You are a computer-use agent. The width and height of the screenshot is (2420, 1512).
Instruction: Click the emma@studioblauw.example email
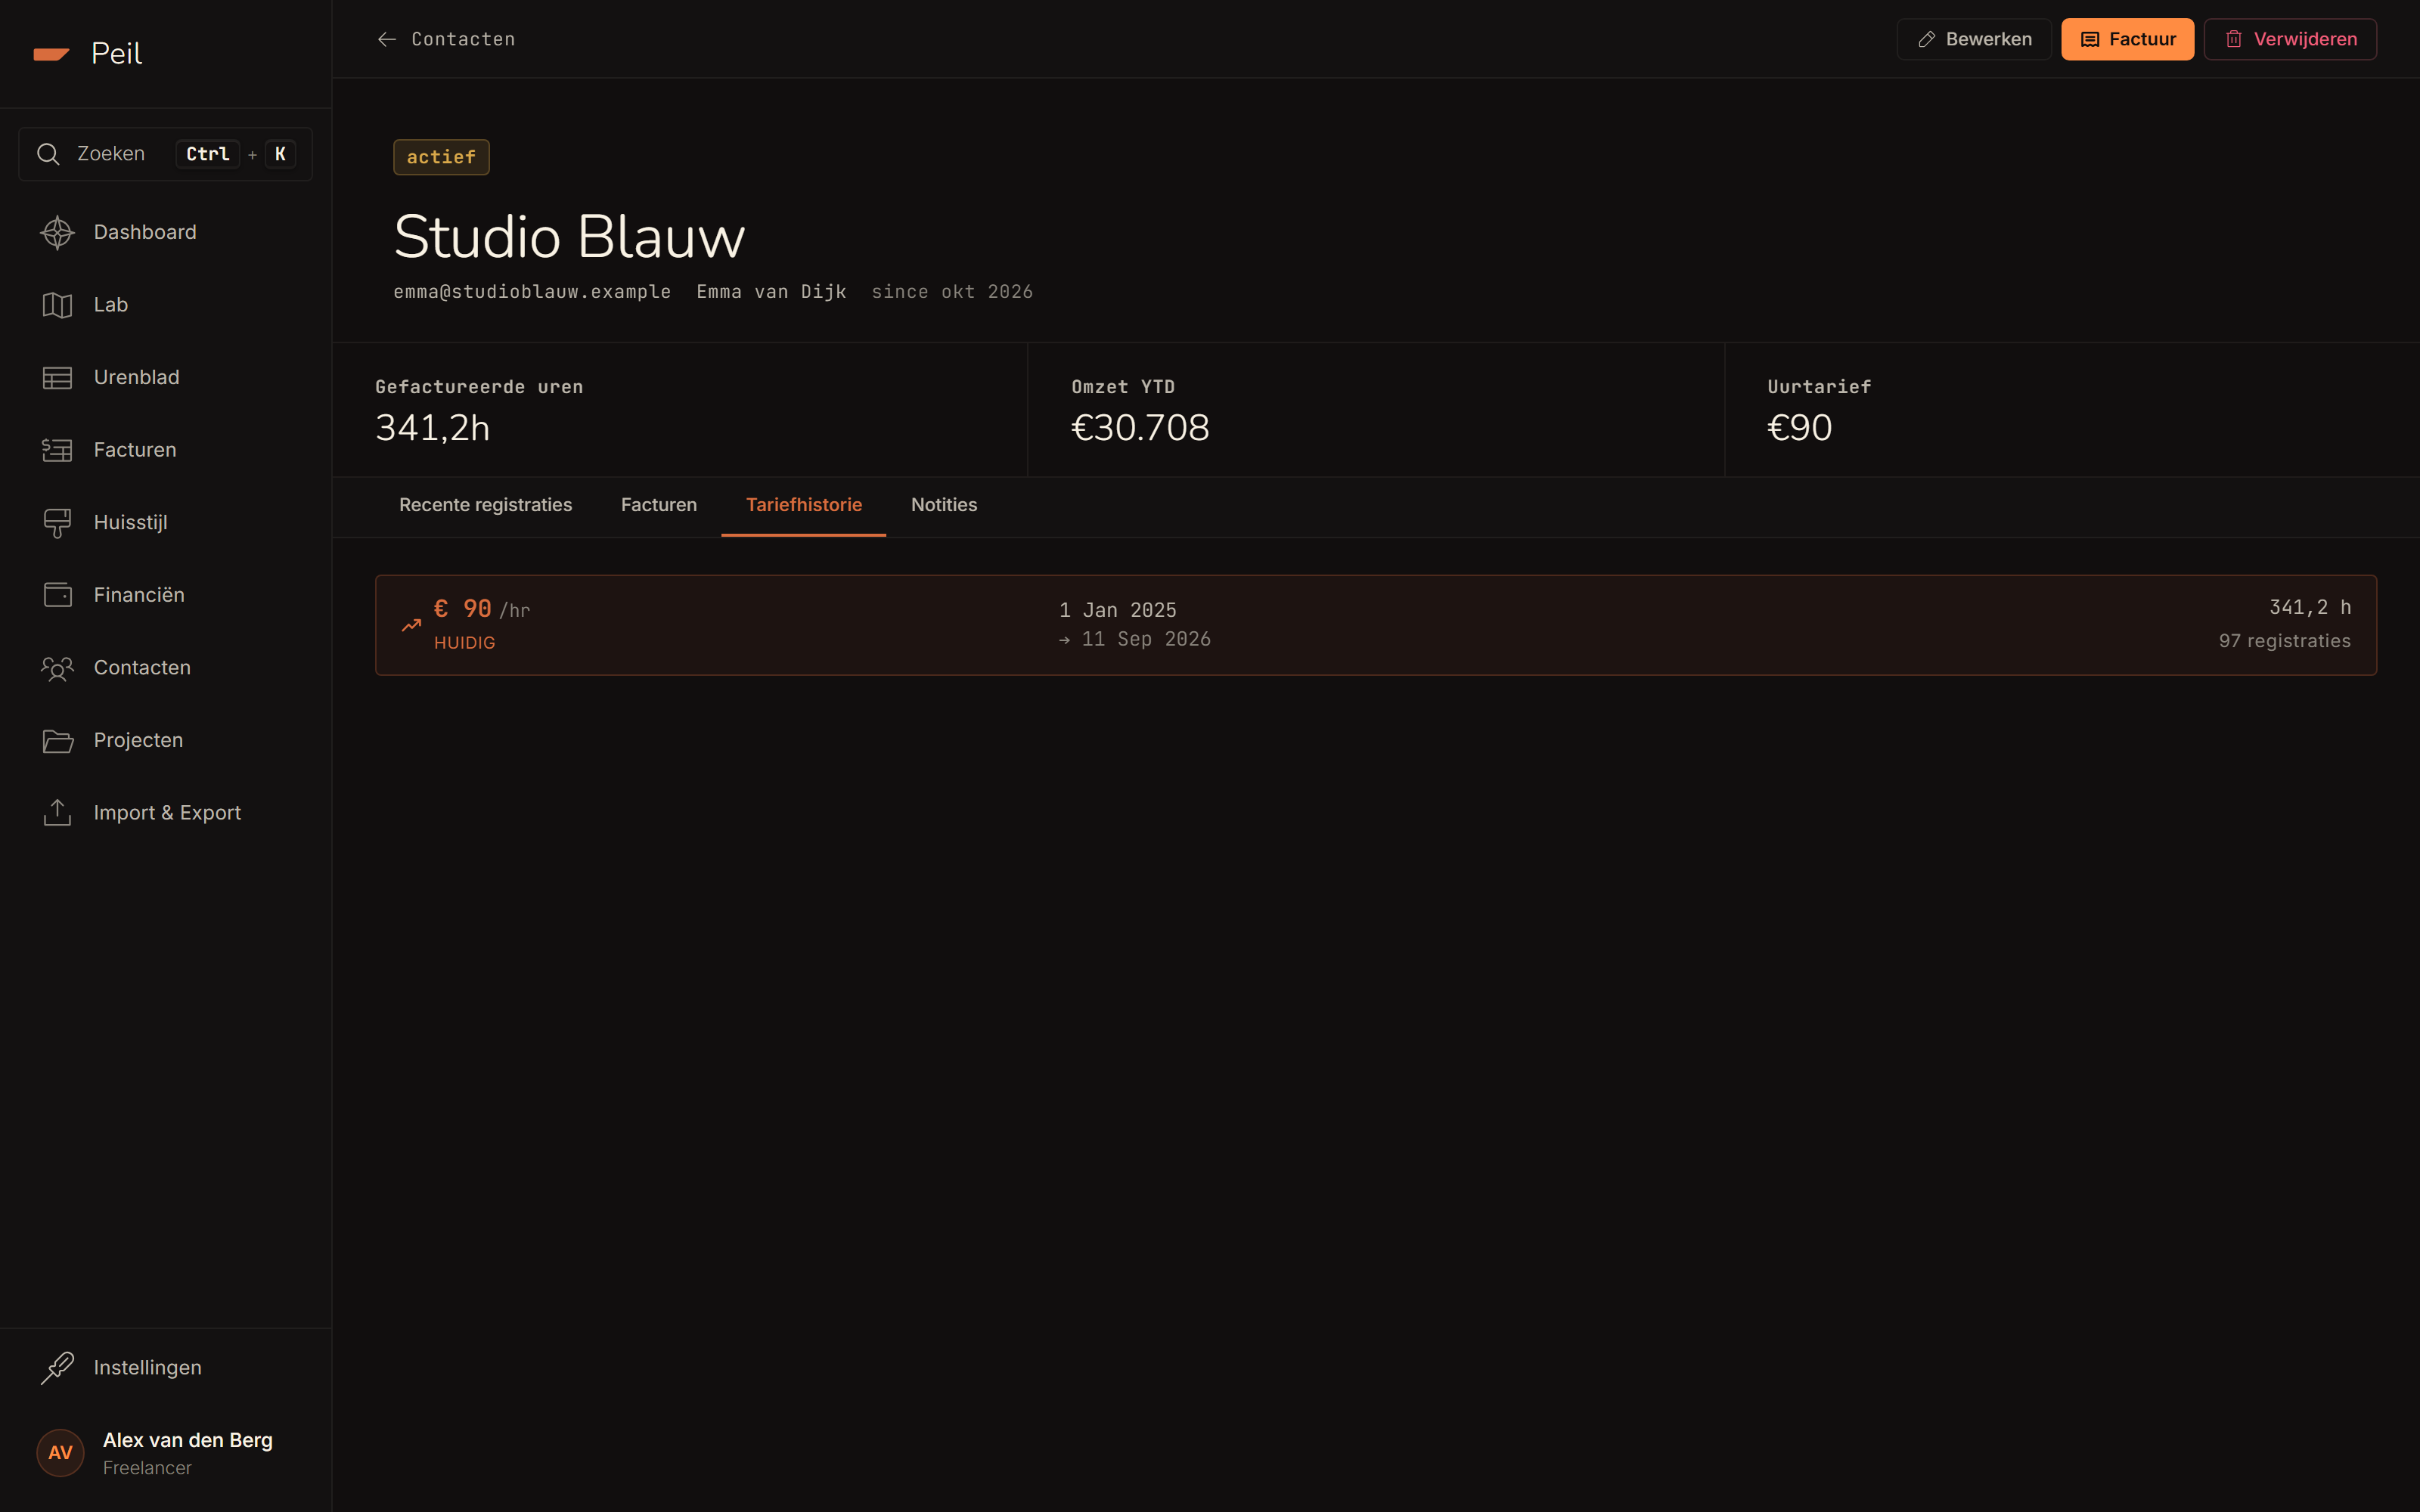532,292
